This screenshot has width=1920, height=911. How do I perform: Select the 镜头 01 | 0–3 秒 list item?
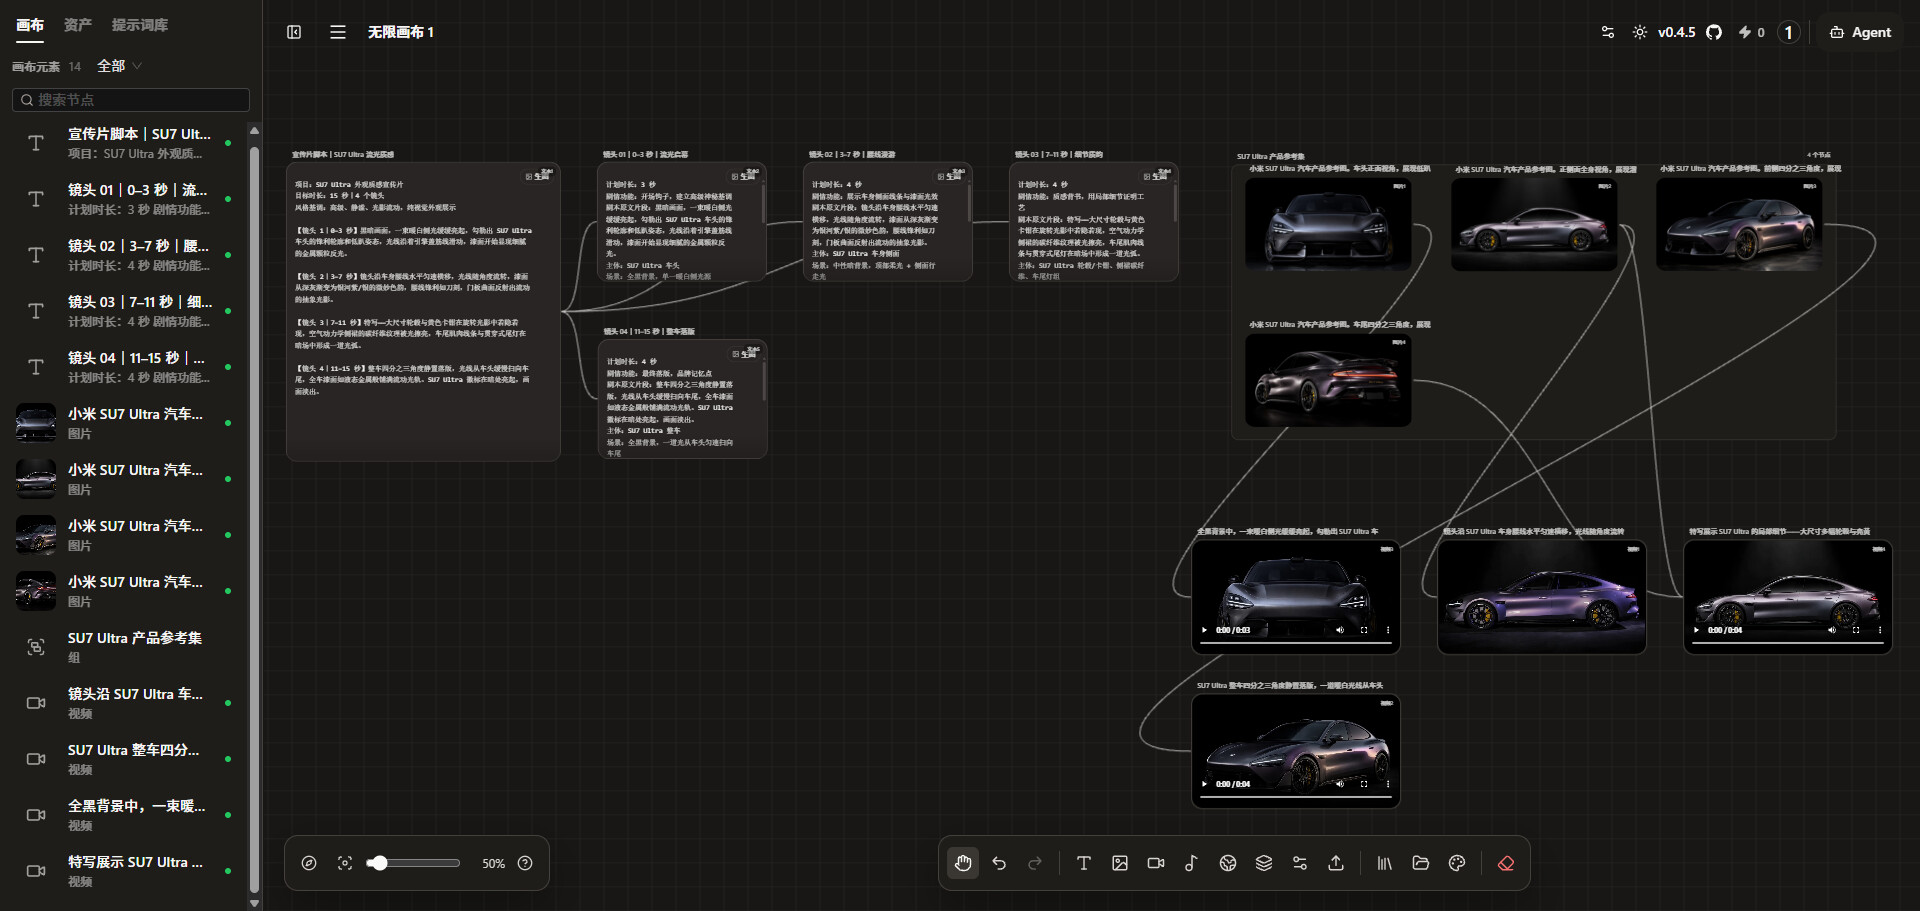tap(124, 199)
